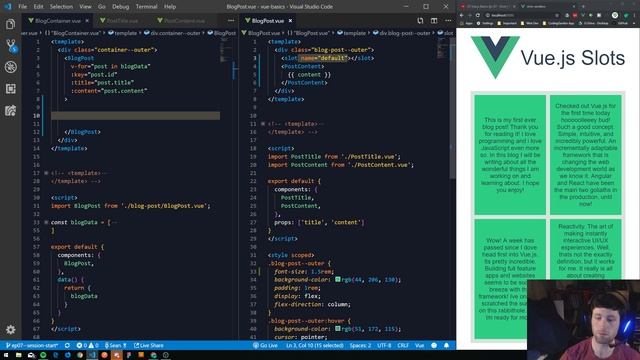
Task: Open the Debug view in activity bar
Action: [11, 67]
